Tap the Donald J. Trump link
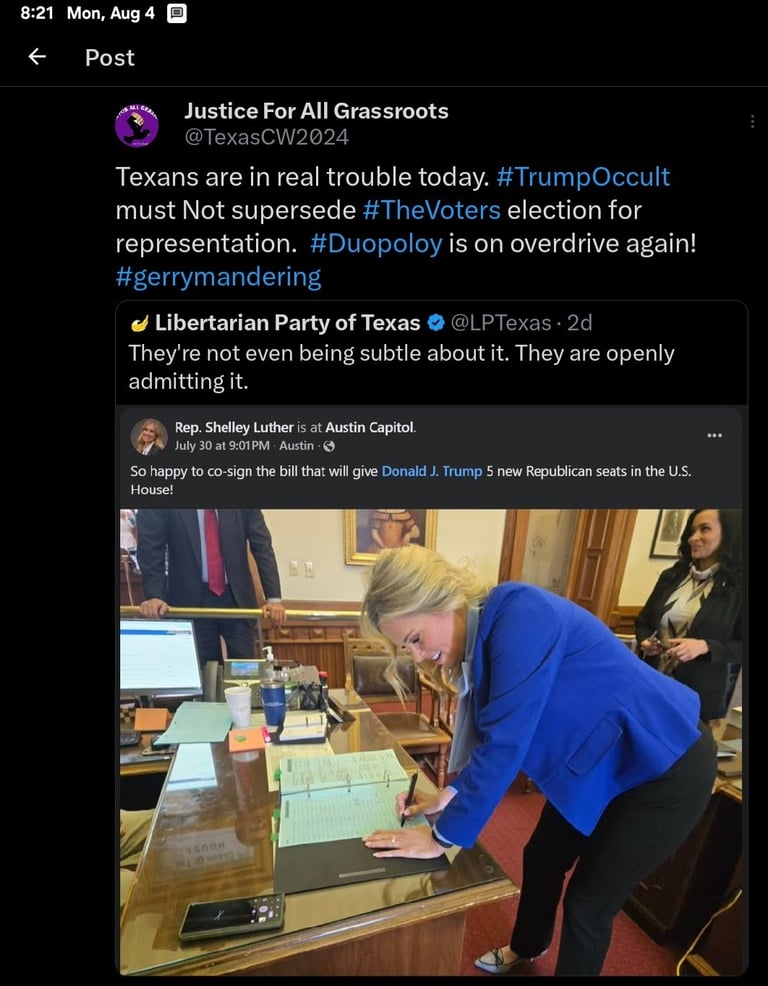768x986 pixels. point(431,471)
